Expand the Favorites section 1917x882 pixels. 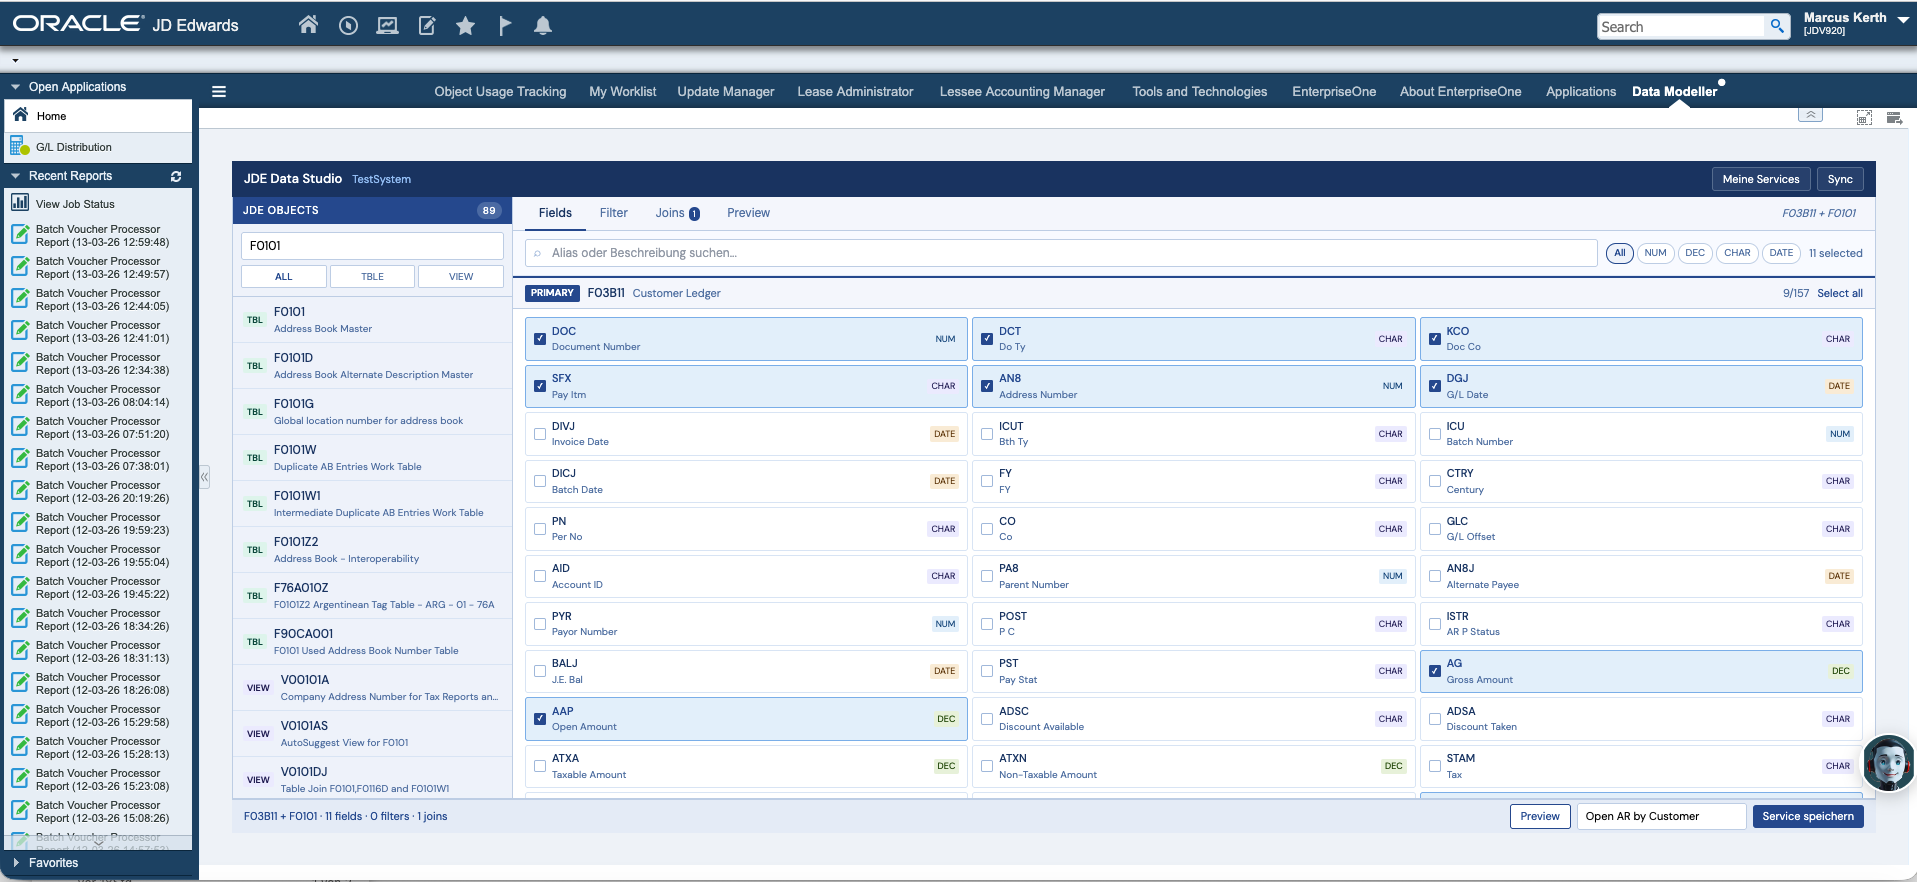tap(16, 863)
